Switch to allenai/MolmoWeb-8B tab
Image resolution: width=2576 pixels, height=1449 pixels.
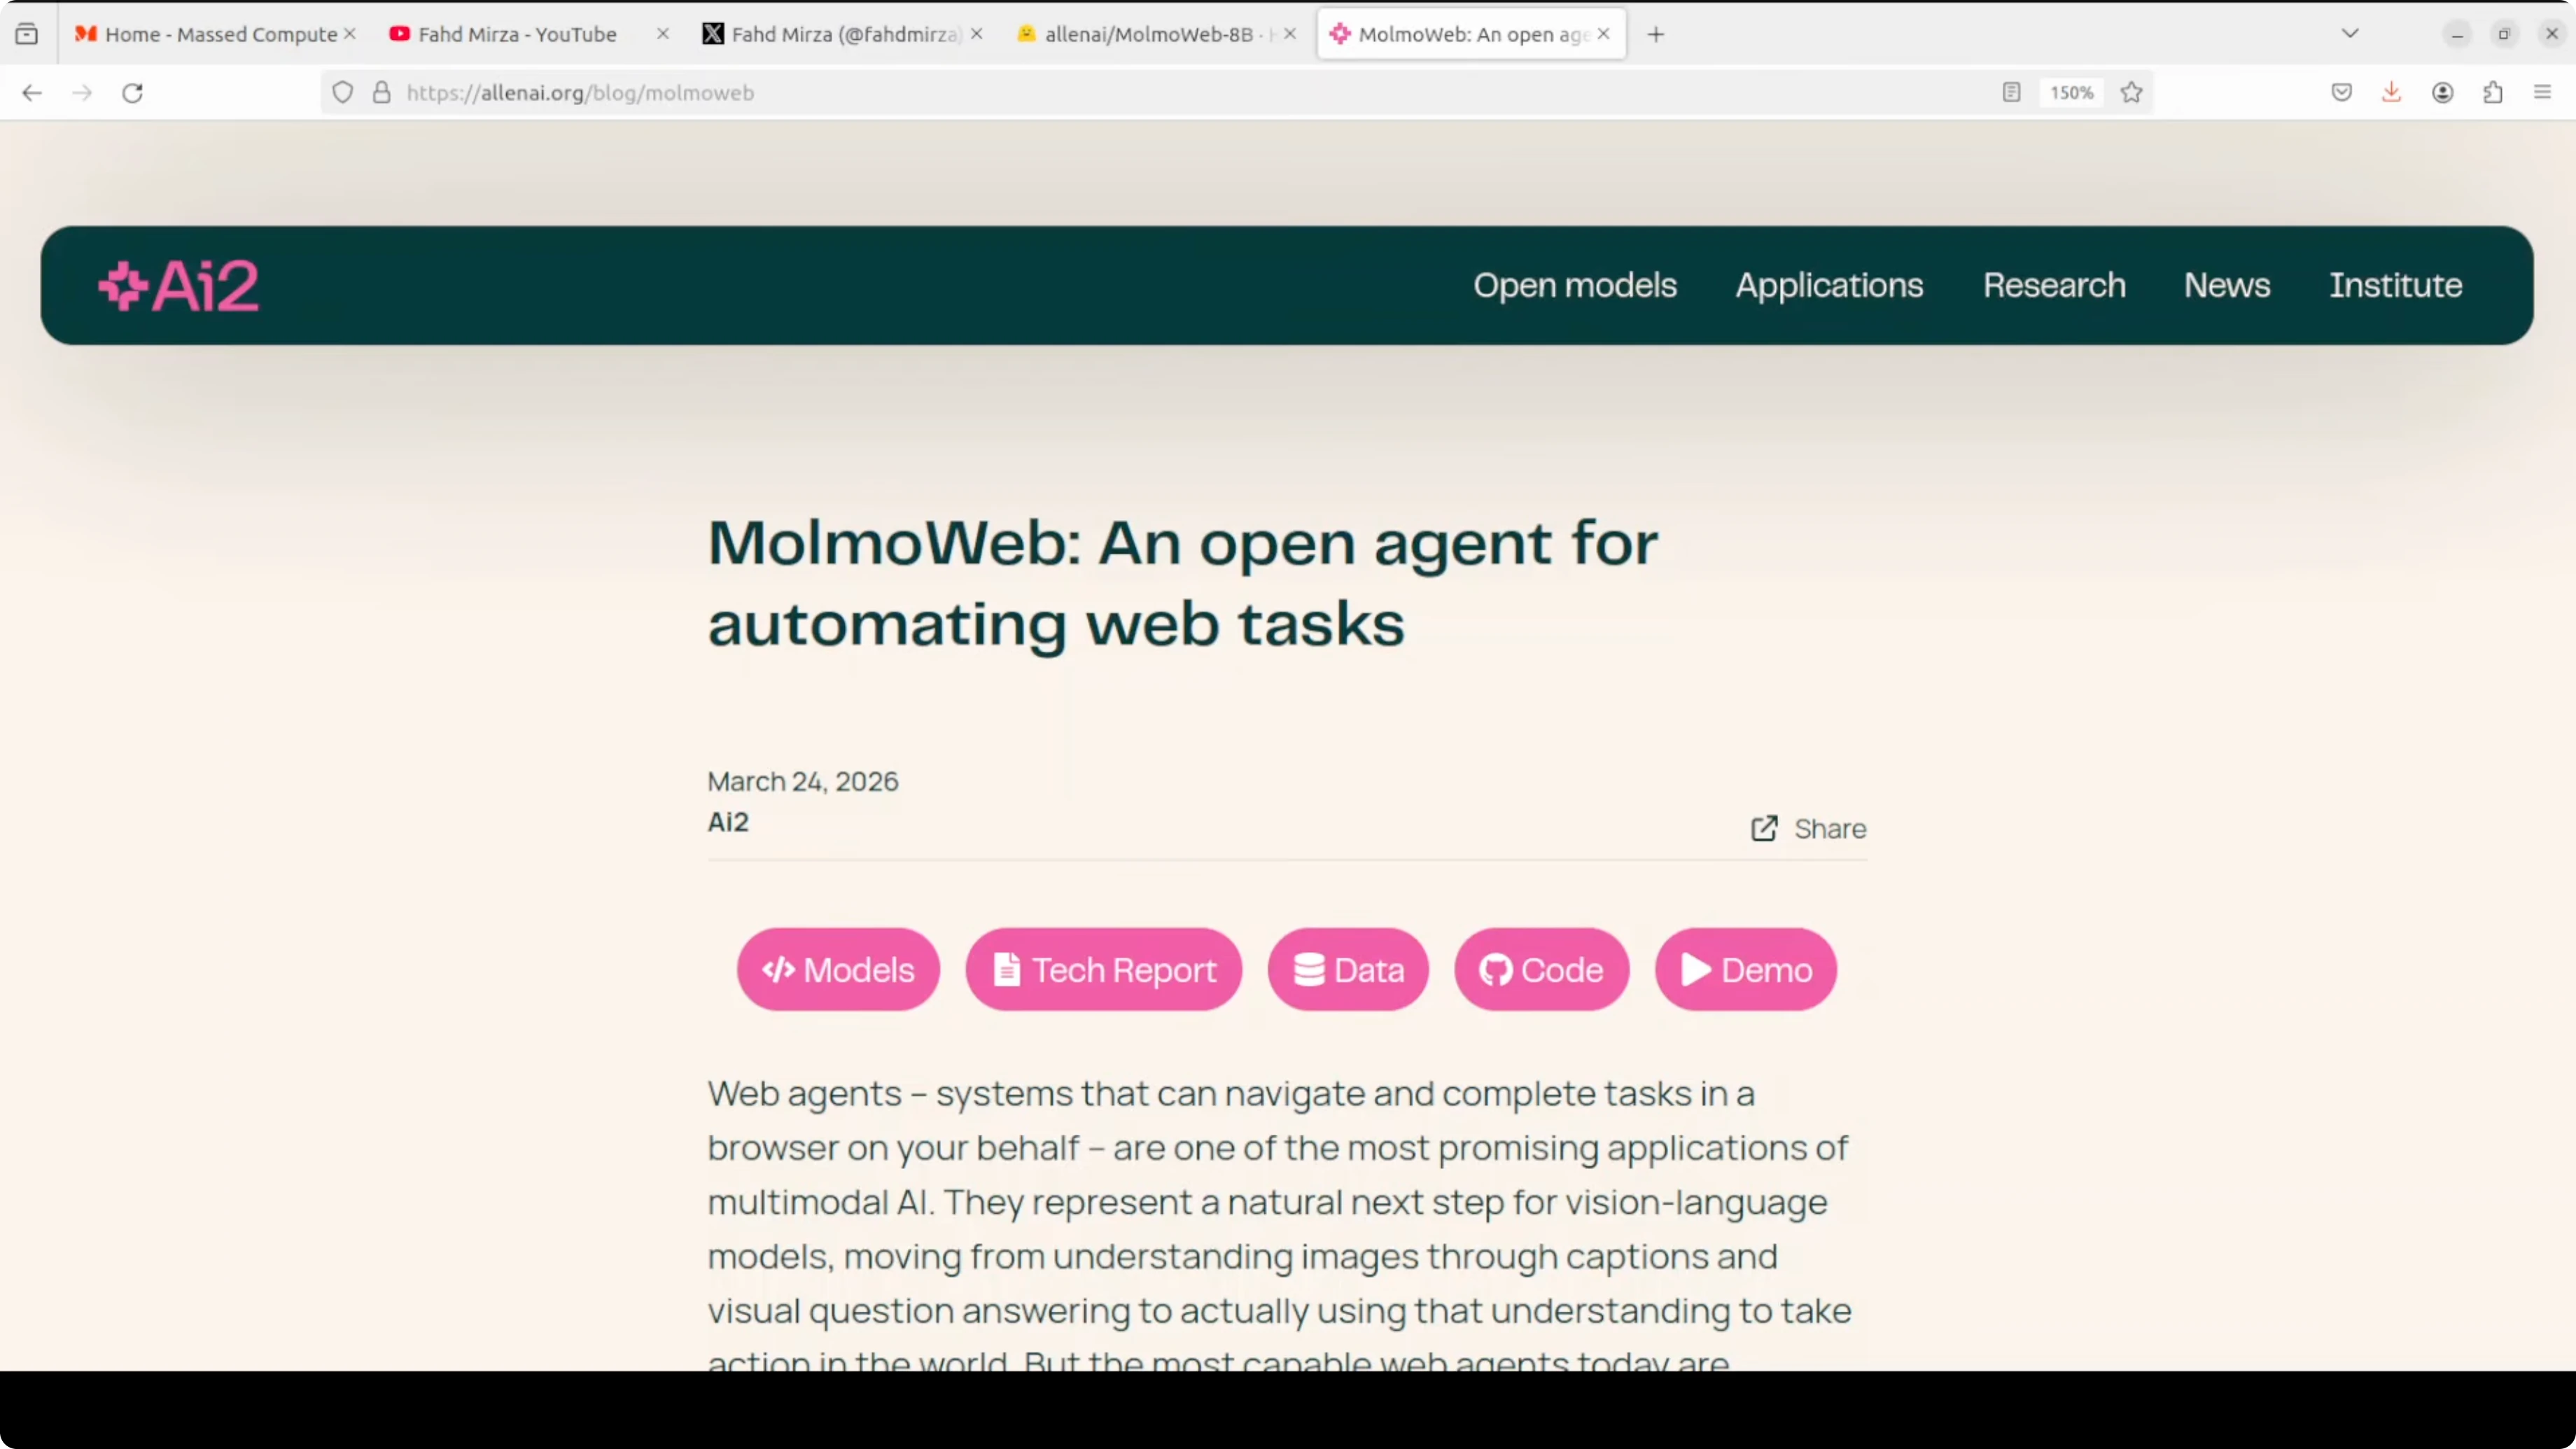(1147, 34)
